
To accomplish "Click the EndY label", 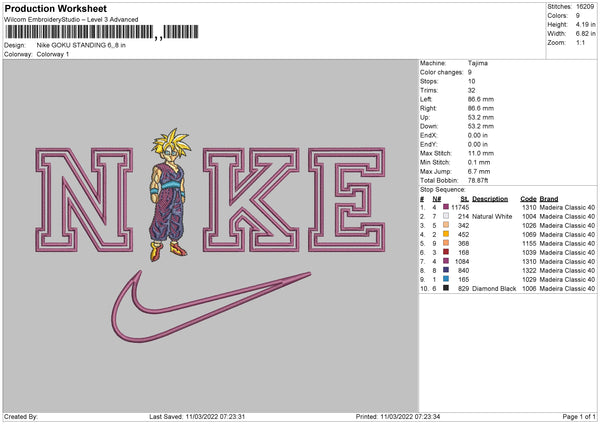I will 429,144.
